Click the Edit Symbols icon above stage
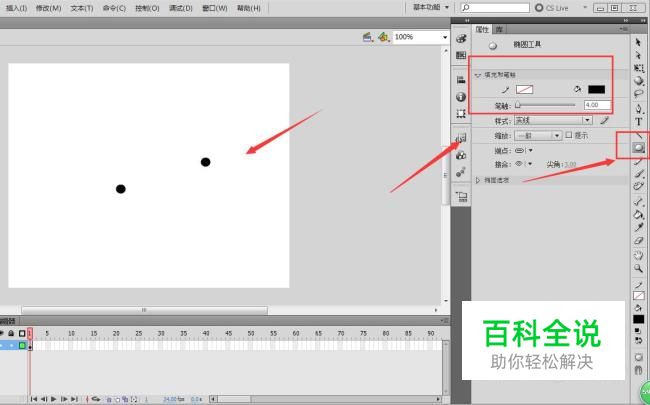 point(383,37)
